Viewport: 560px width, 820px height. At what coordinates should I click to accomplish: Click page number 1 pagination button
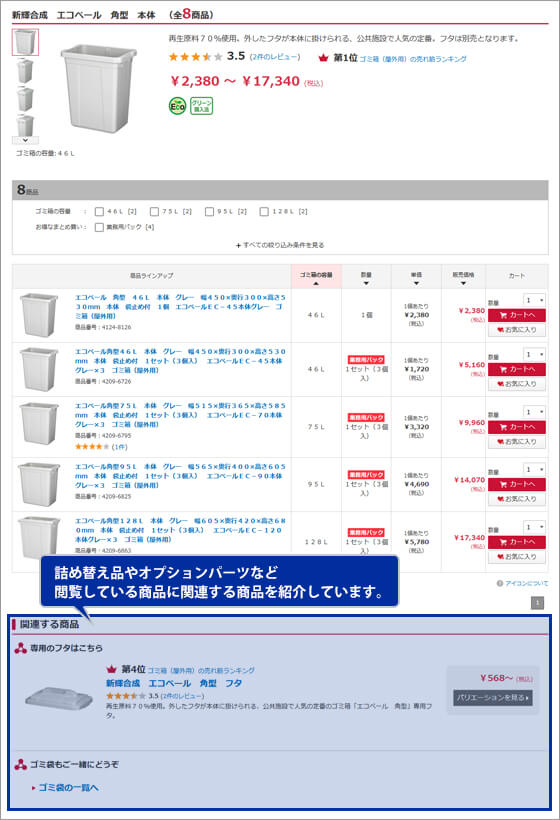coord(538,603)
